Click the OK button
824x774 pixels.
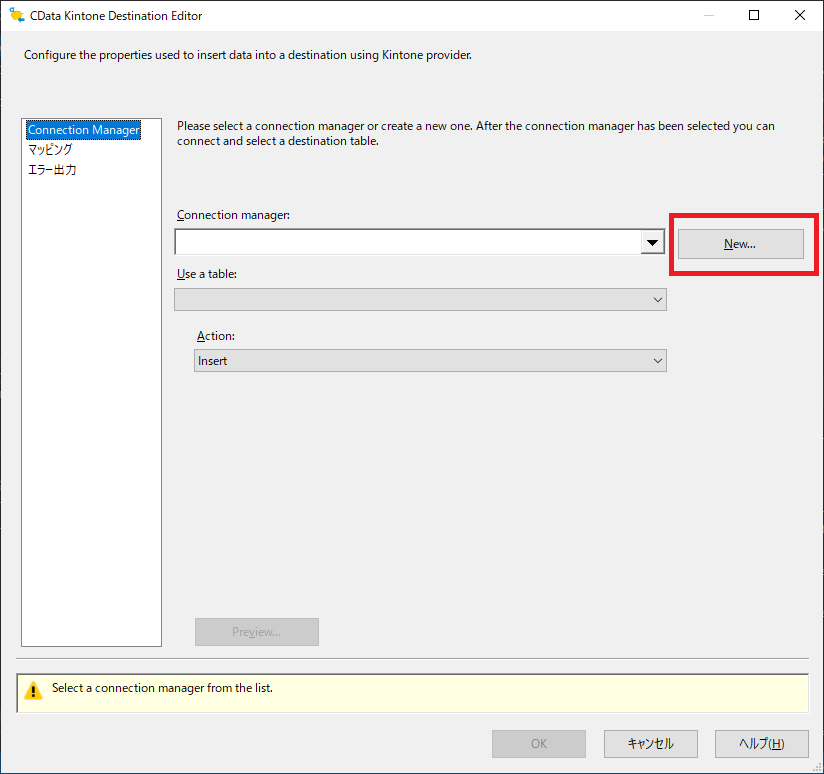click(x=539, y=744)
